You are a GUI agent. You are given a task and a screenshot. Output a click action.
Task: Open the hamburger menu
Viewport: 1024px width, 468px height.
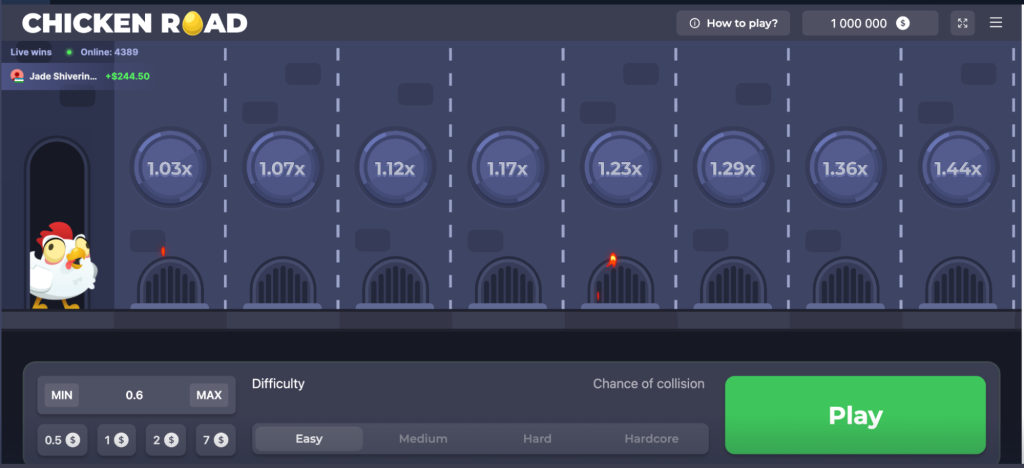995,23
